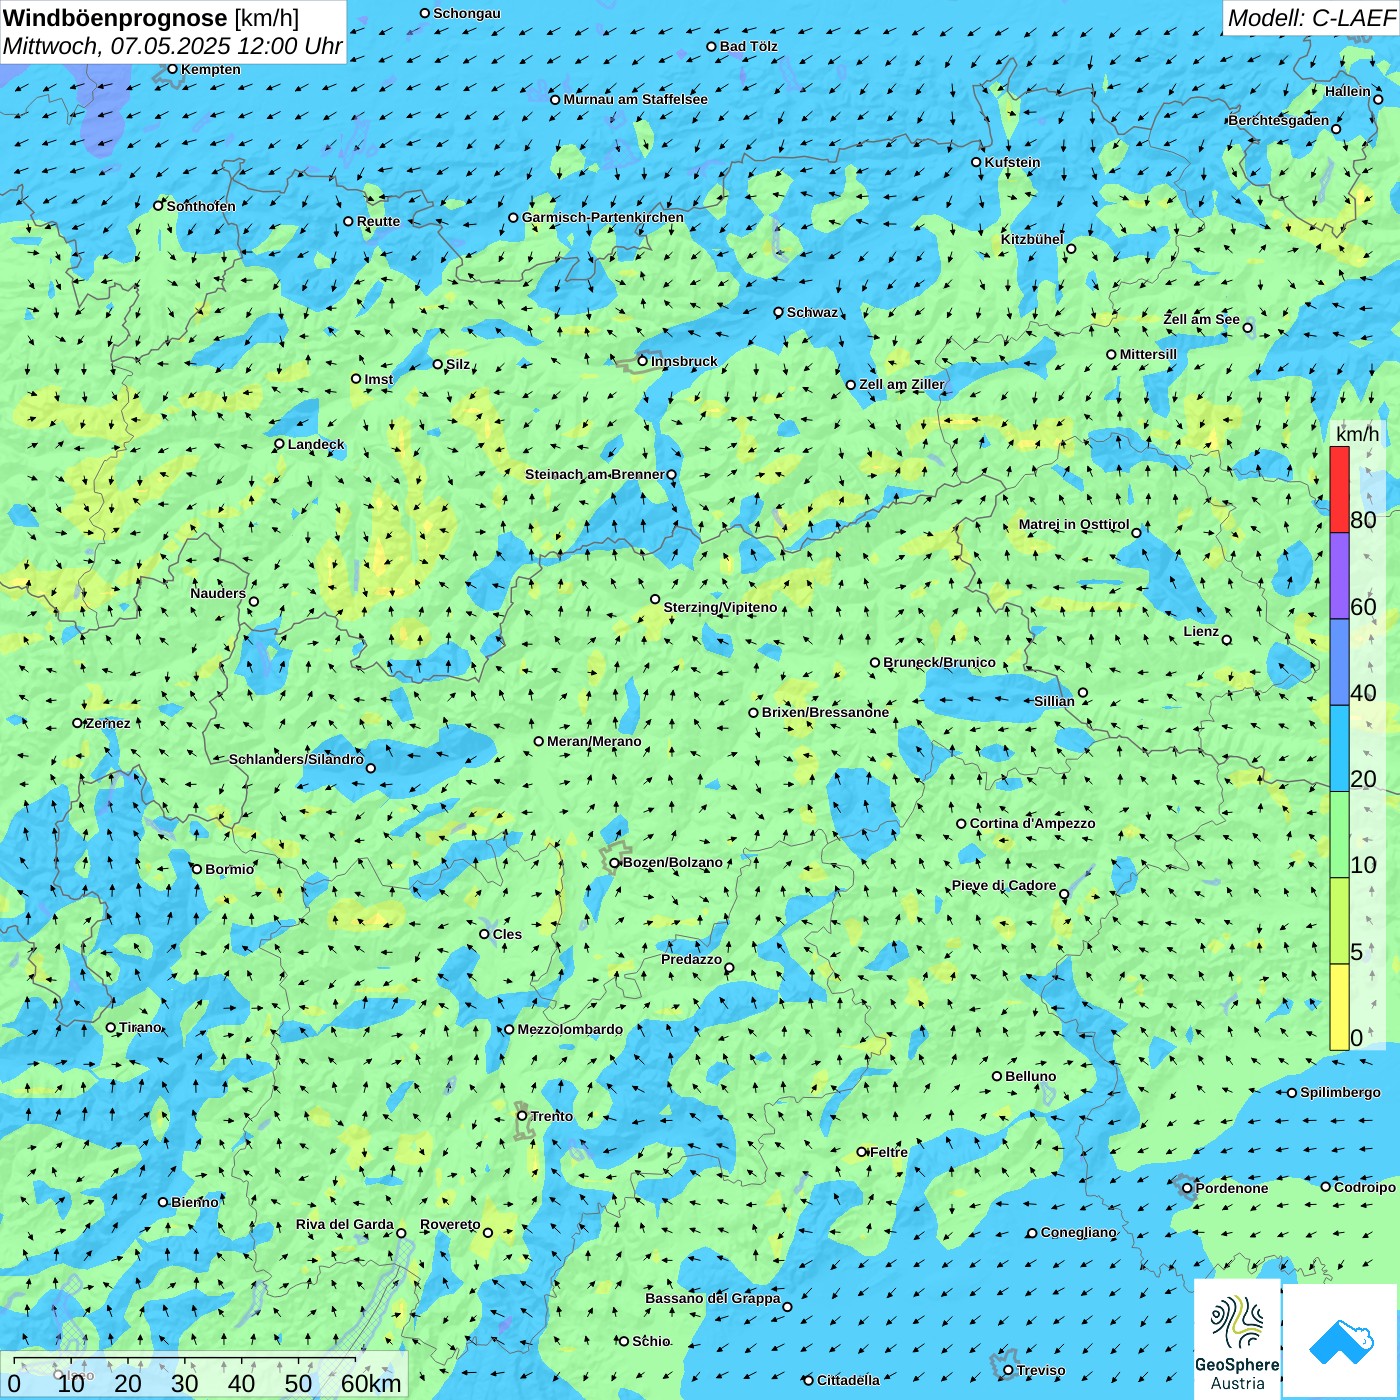Click the Zernez city label
Viewport: 1400px width, 1400px height.
[108, 723]
